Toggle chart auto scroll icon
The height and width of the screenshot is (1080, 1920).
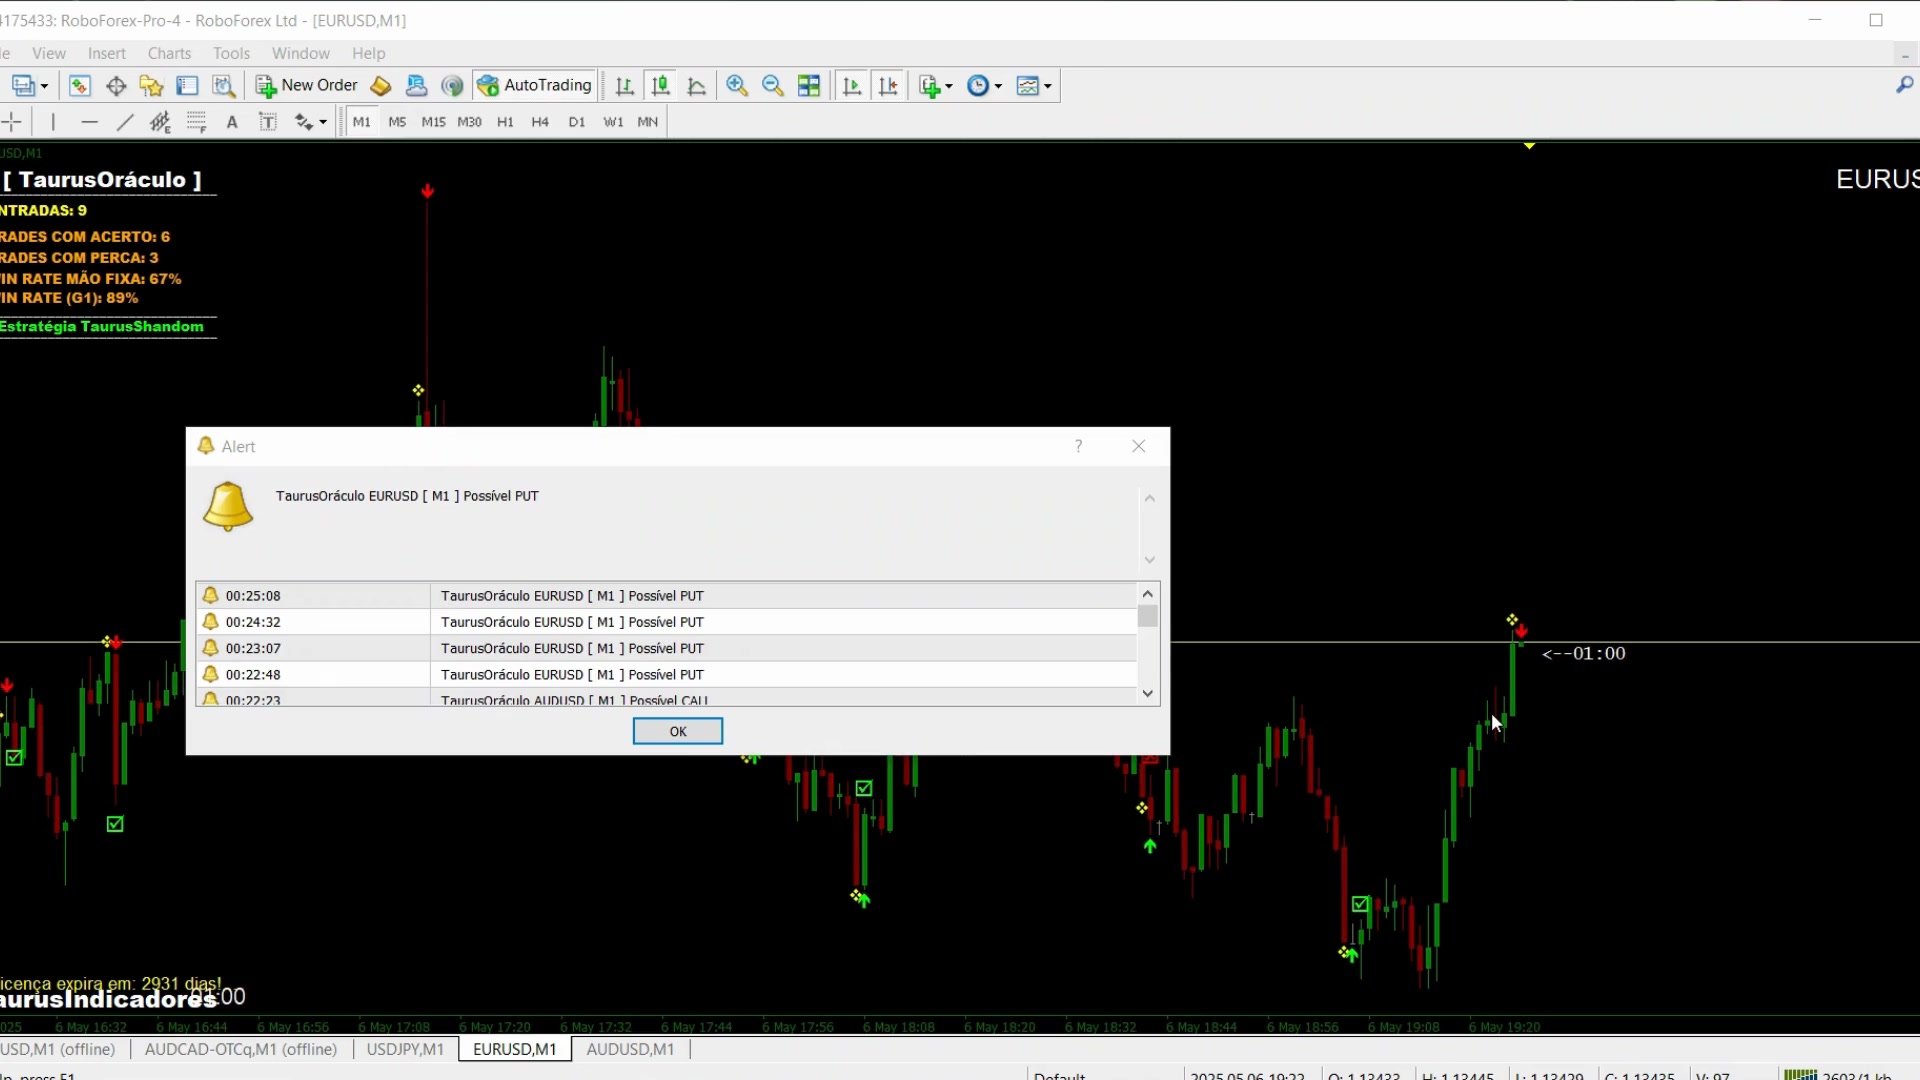852,86
